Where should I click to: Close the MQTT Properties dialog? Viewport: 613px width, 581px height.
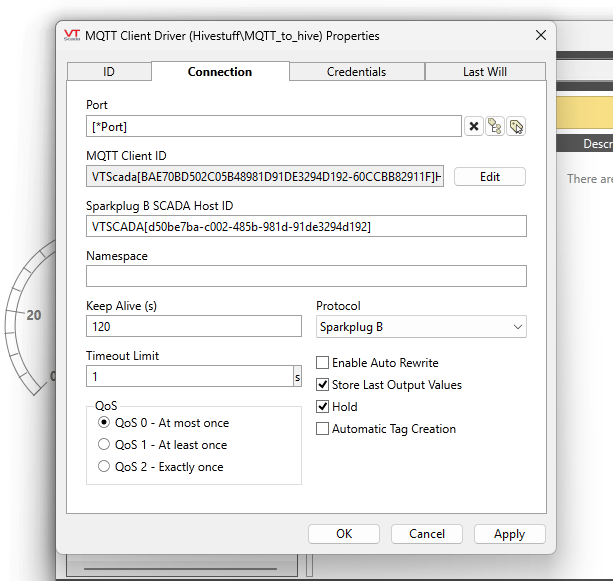coord(541,35)
